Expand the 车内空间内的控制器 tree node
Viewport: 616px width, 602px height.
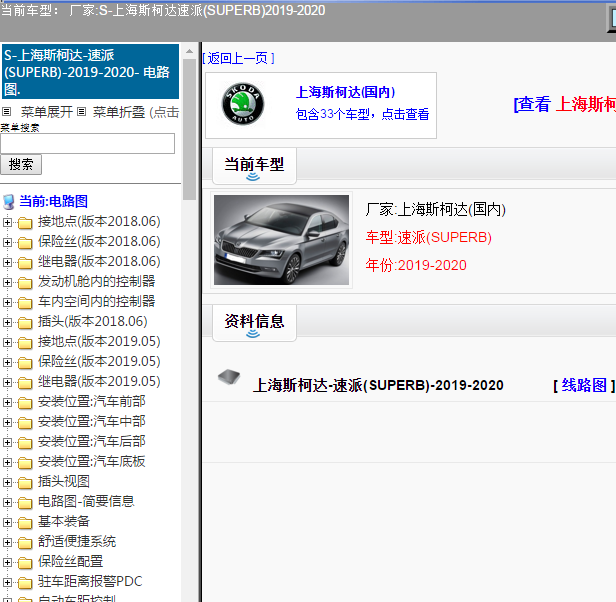[7, 303]
